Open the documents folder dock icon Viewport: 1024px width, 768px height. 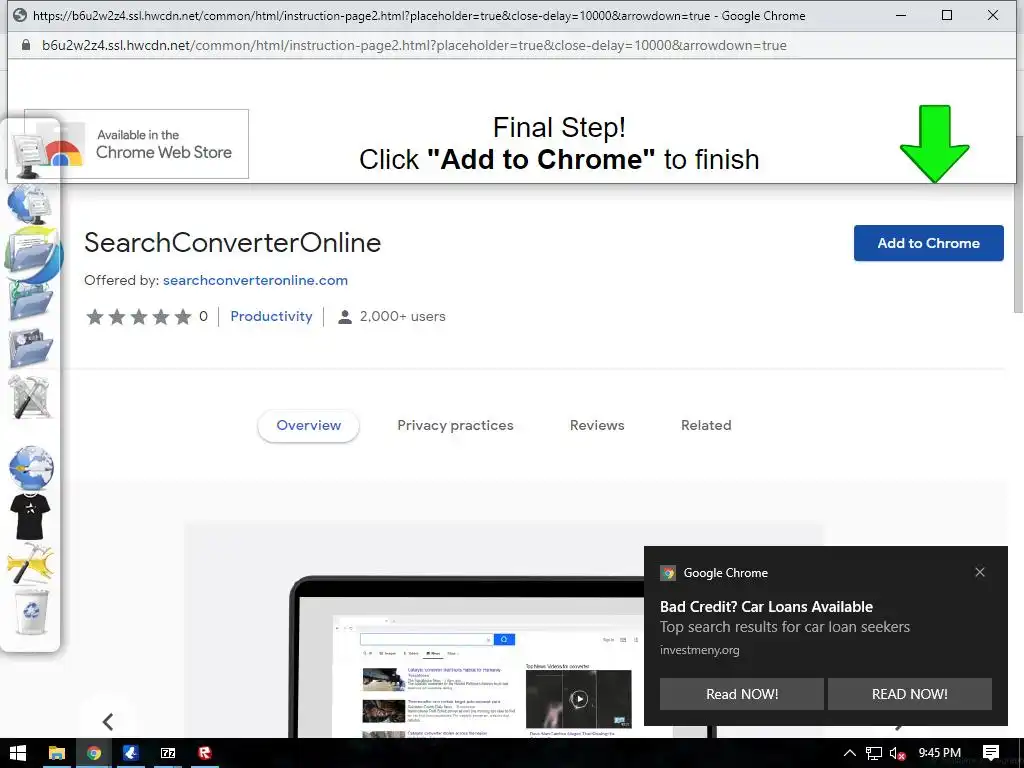pos(33,255)
